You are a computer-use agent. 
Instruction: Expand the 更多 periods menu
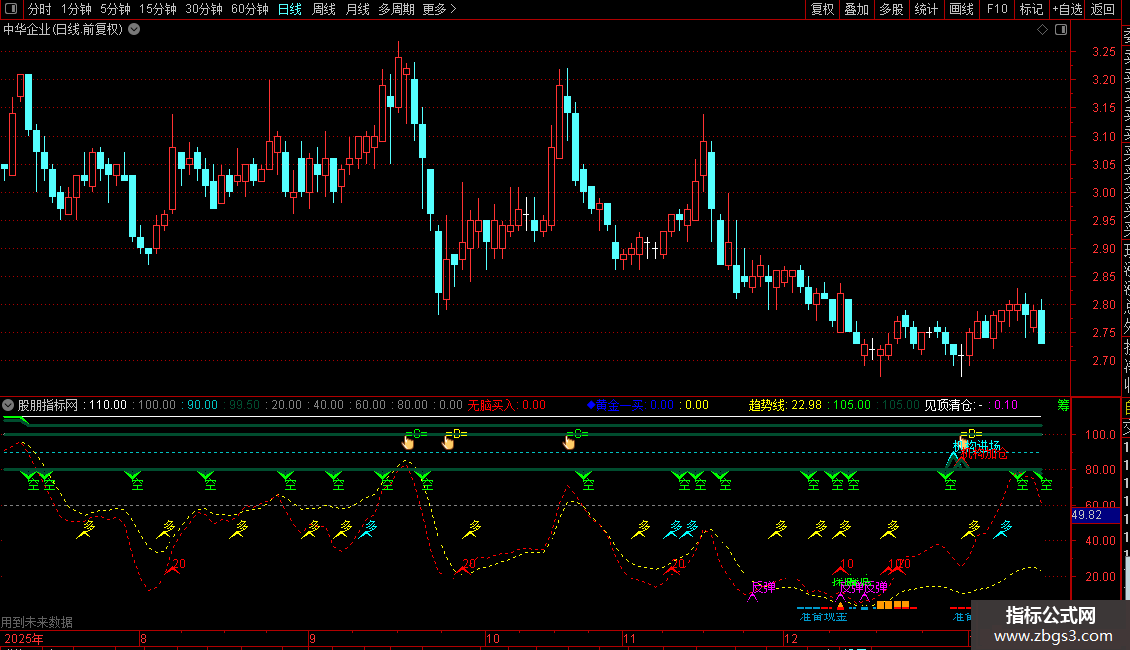pos(439,9)
